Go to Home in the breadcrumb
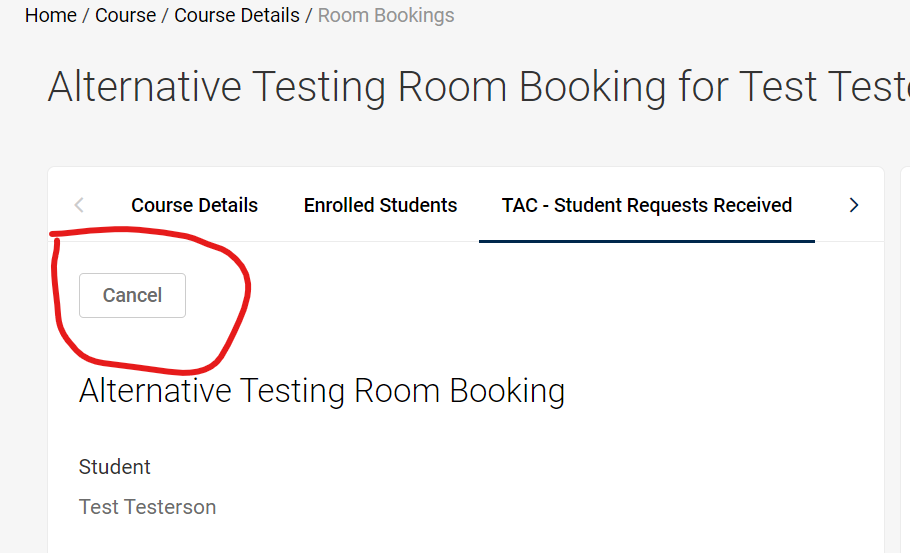This screenshot has width=910, height=553. coord(50,15)
